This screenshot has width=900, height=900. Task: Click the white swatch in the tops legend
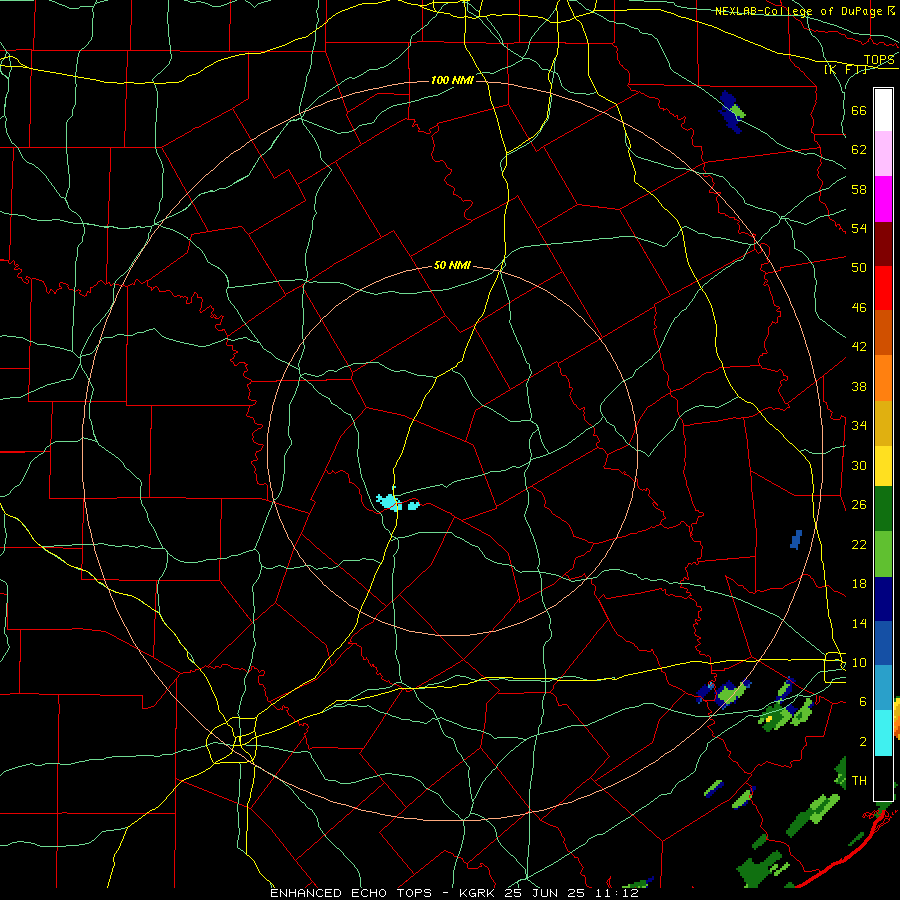[x=883, y=110]
